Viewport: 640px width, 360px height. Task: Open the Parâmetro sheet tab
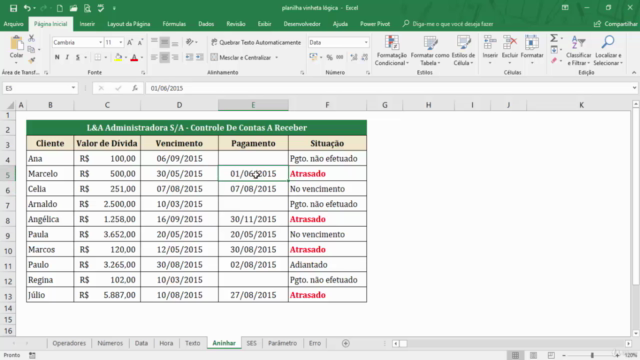click(282, 343)
